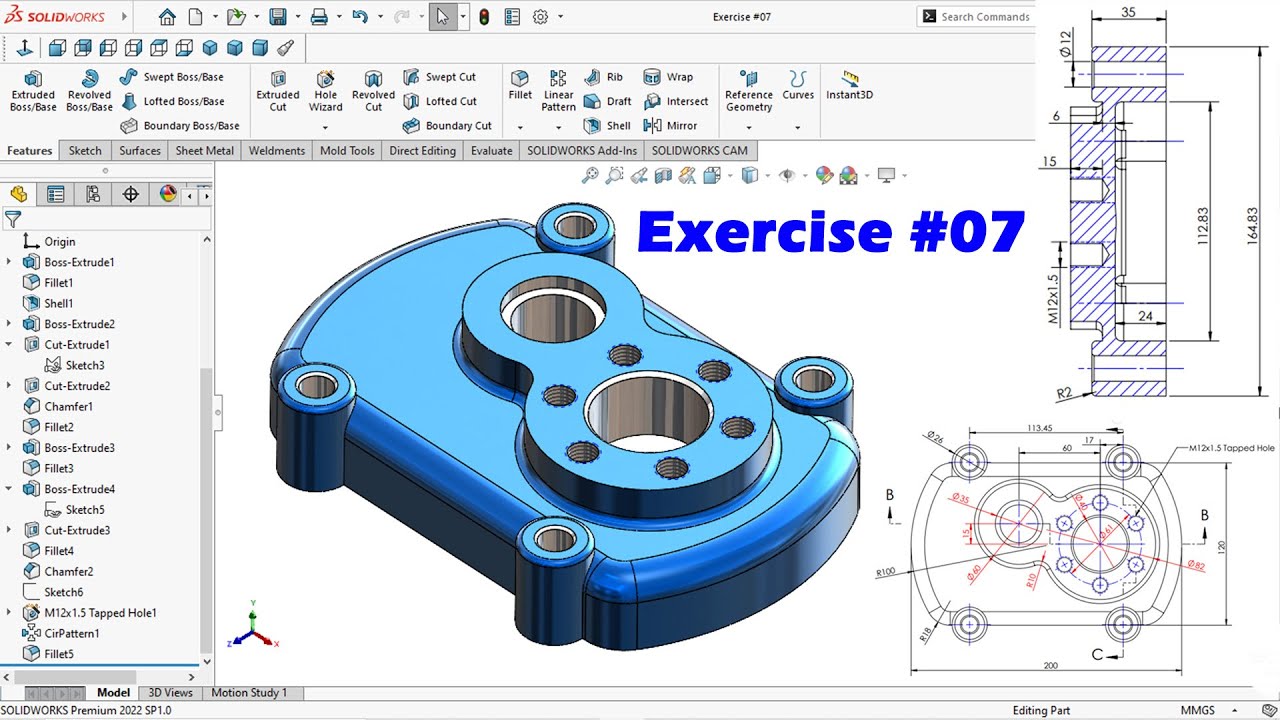
Task: Open the DisplayManager tab icon
Action: 168,194
